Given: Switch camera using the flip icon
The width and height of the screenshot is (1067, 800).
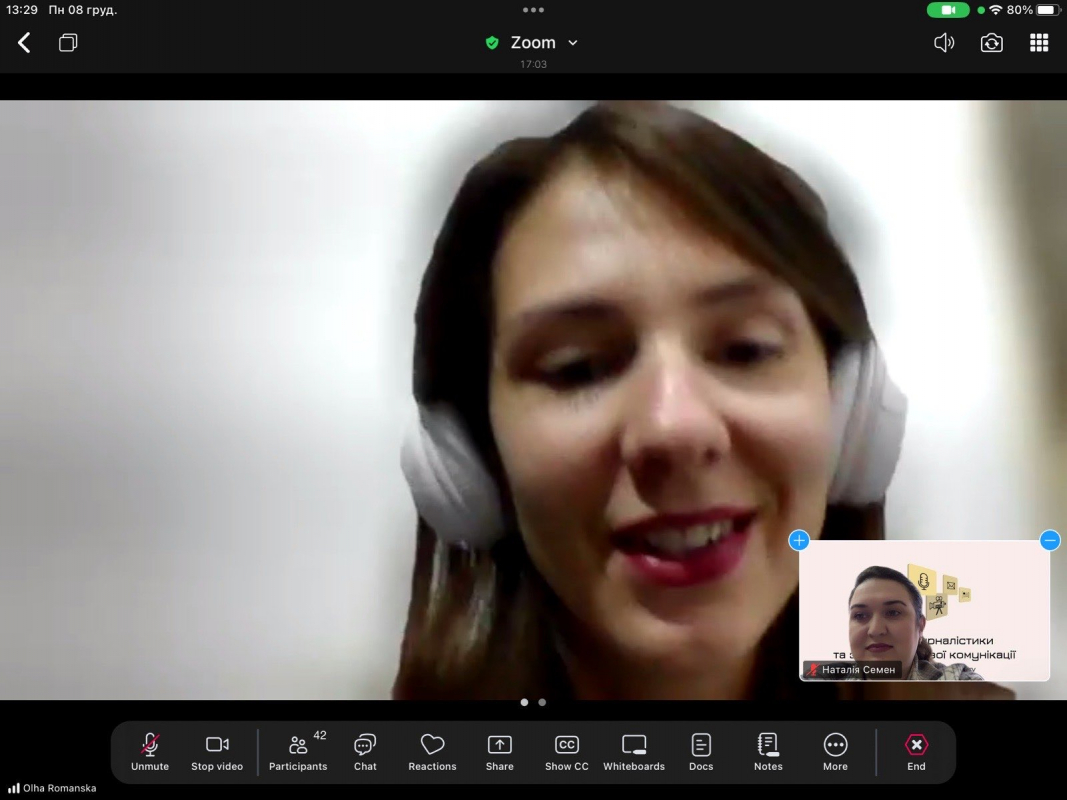Looking at the screenshot, I should click(x=991, y=42).
